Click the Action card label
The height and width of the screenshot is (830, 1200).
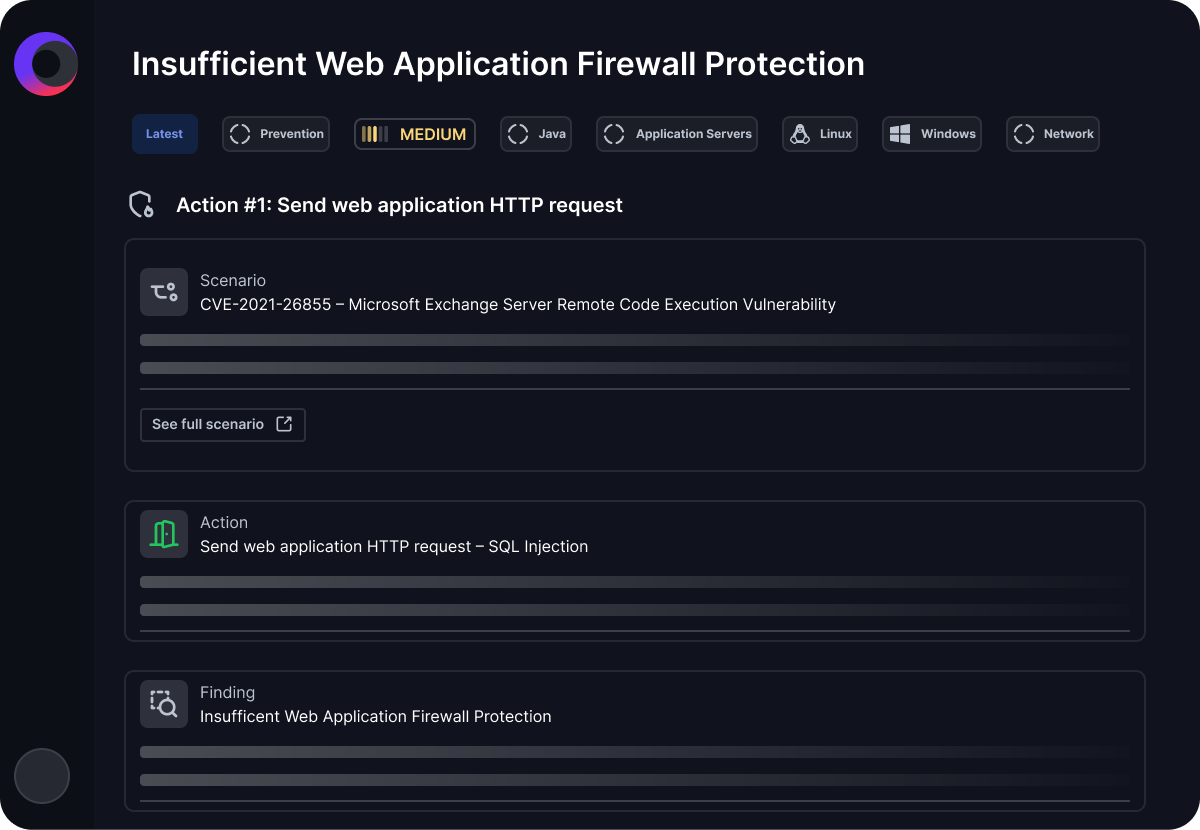pos(224,523)
